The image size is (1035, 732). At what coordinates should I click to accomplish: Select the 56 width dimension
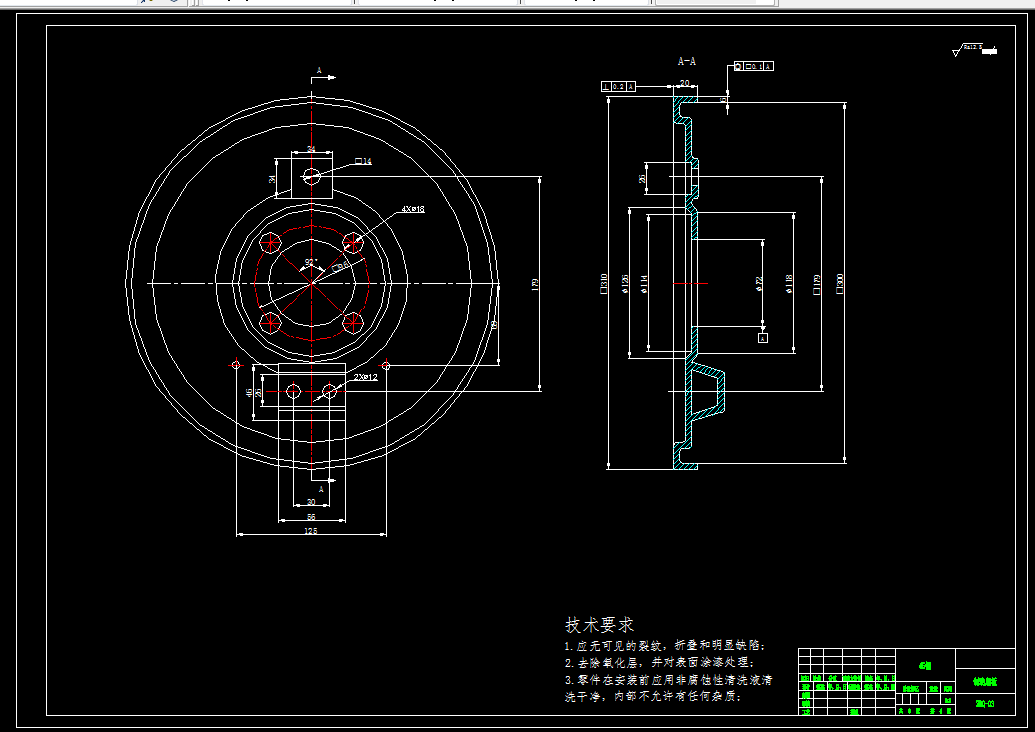click(x=311, y=517)
